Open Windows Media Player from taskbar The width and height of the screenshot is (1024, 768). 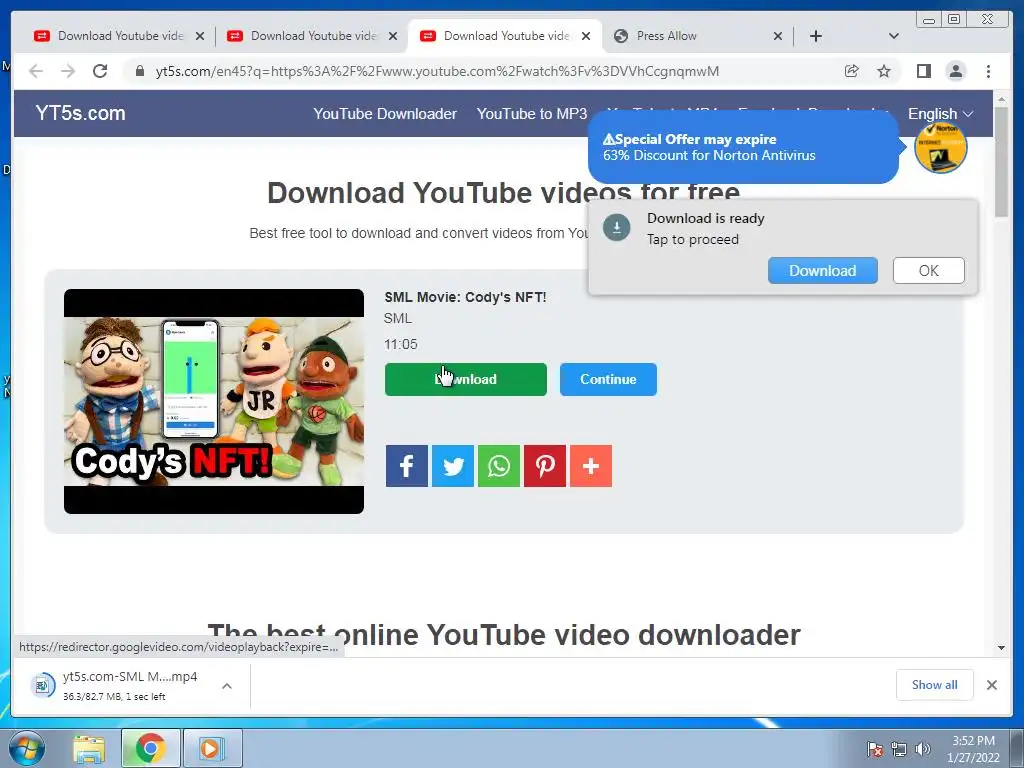pos(213,748)
